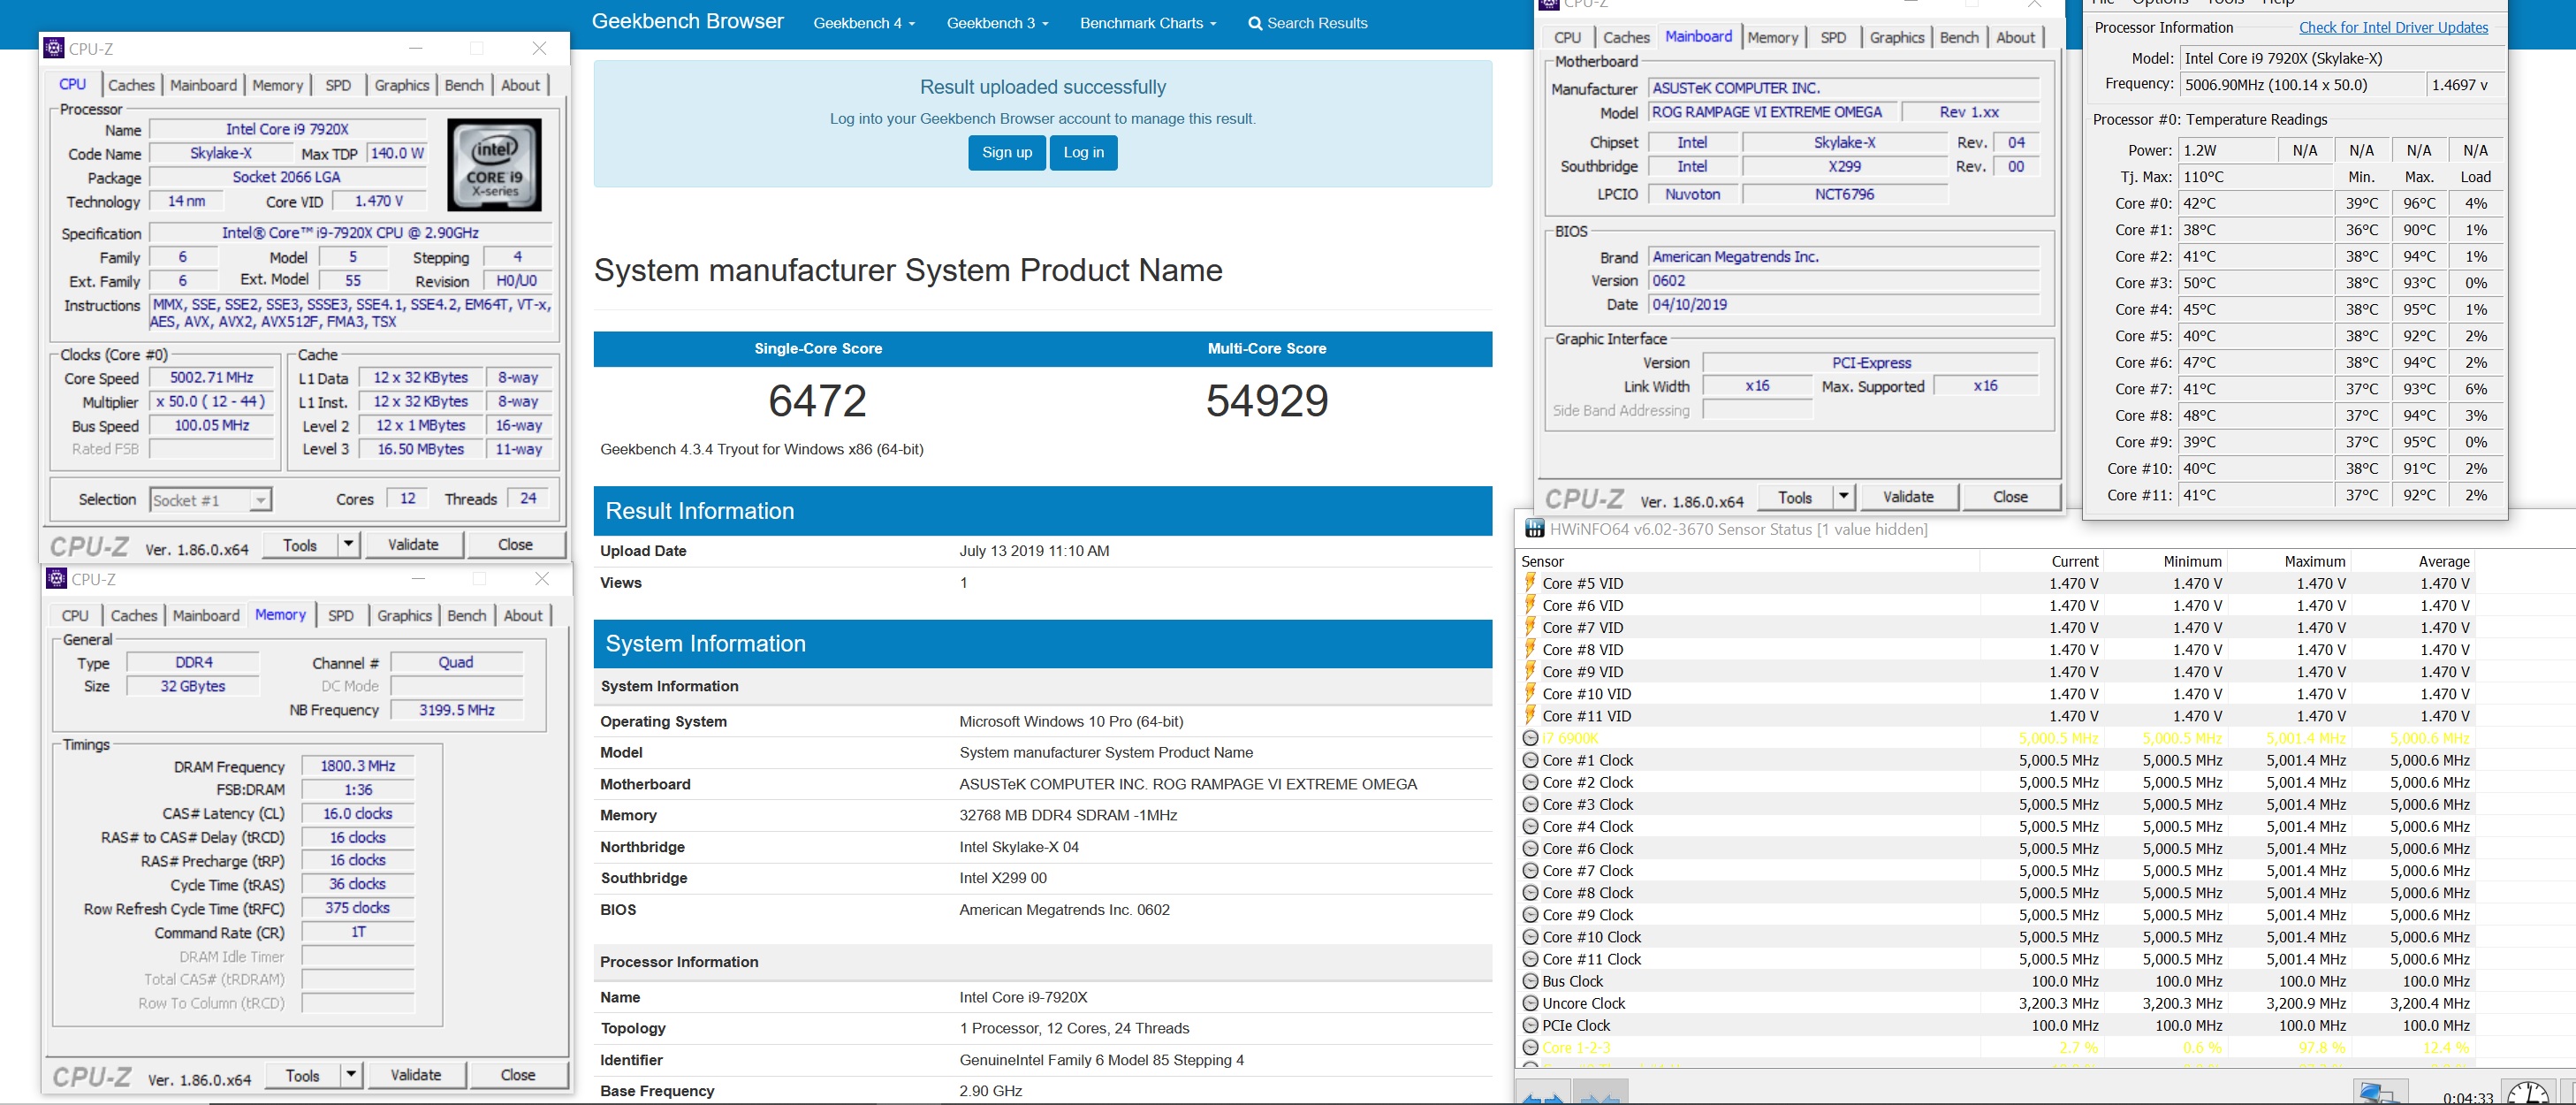This screenshot has width=2576, height=1105.
Task: Click the clock icon for Uncore Clock
Action: 1530,1003
